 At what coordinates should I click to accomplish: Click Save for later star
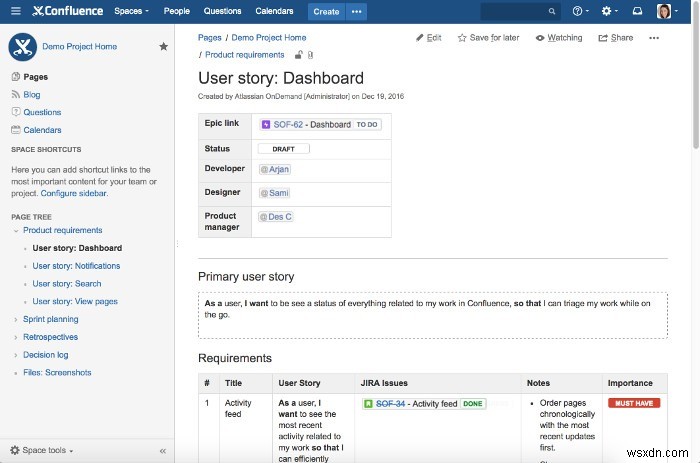[x=488, y=38]
